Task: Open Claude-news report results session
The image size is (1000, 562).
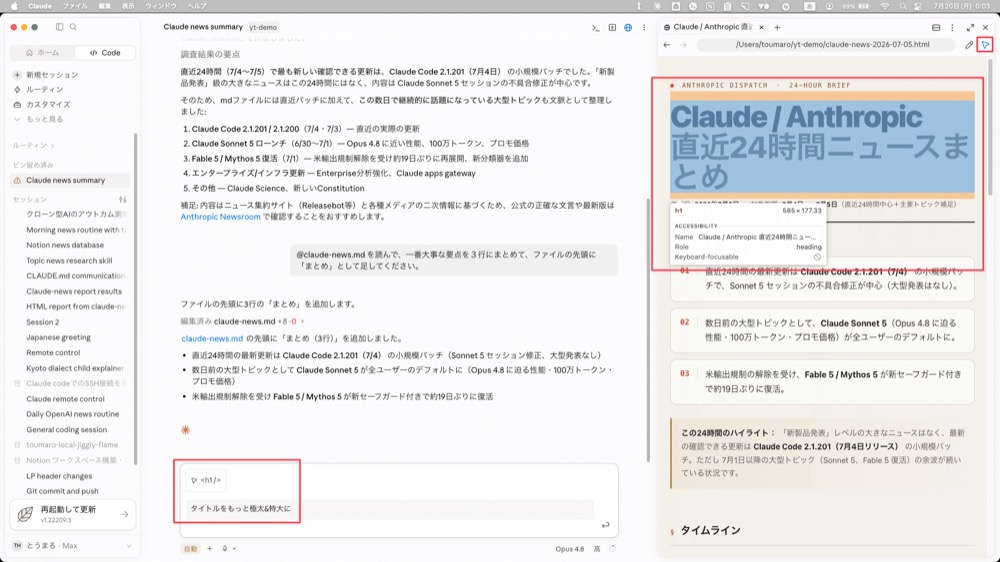Action: tap(74, 291)
